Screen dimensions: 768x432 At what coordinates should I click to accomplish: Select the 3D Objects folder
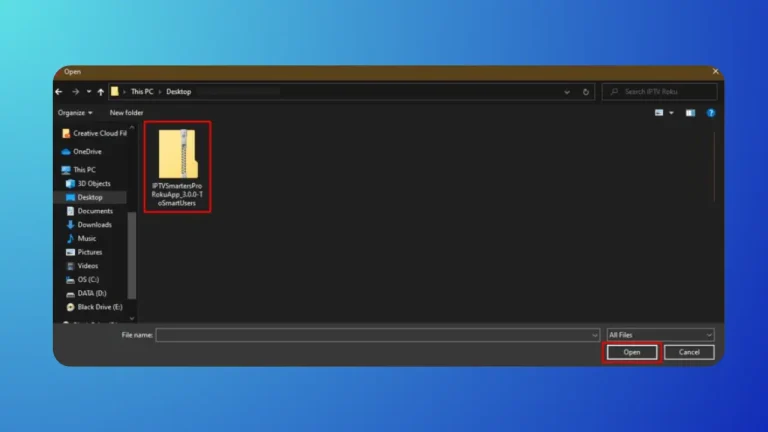pyautogui.click(x=93, y=184)
